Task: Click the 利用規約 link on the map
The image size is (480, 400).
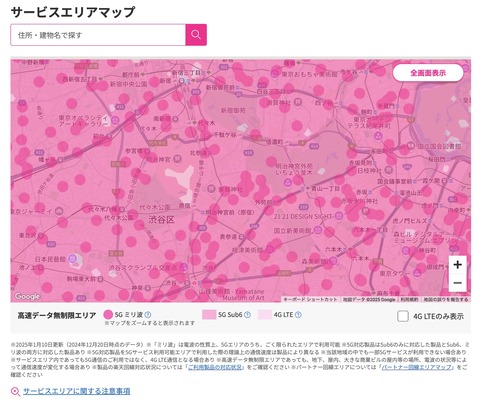Action: pos(409,300)
